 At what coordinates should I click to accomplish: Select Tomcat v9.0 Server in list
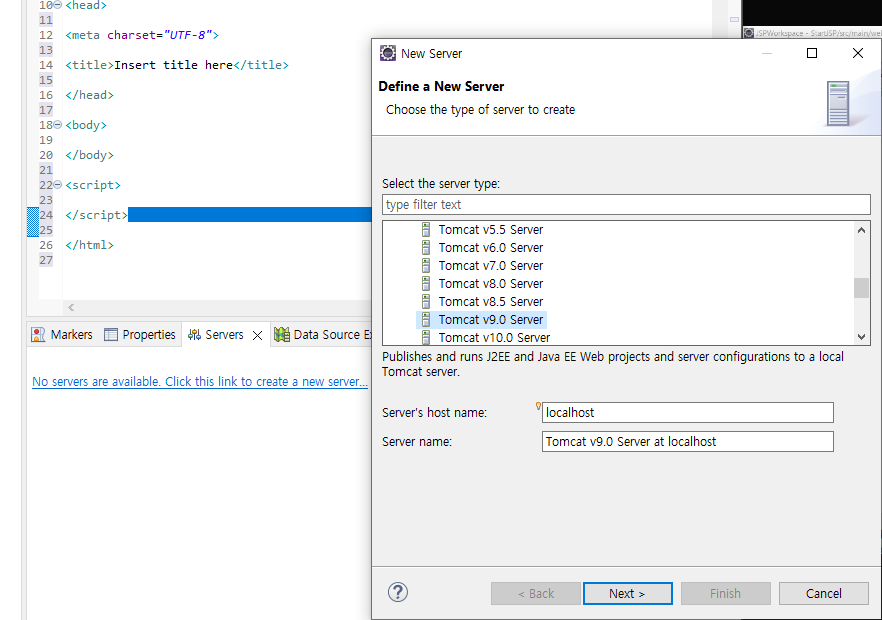click(490, 320)
